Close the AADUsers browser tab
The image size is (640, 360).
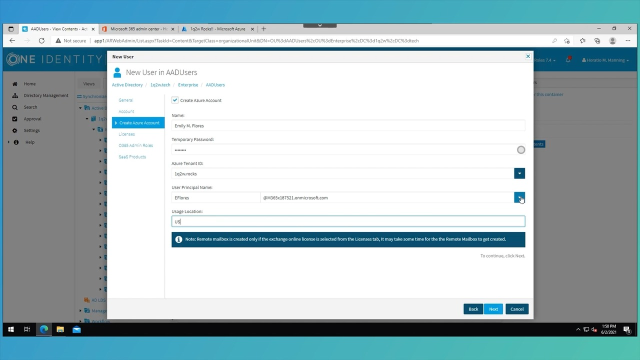[93, 29]
